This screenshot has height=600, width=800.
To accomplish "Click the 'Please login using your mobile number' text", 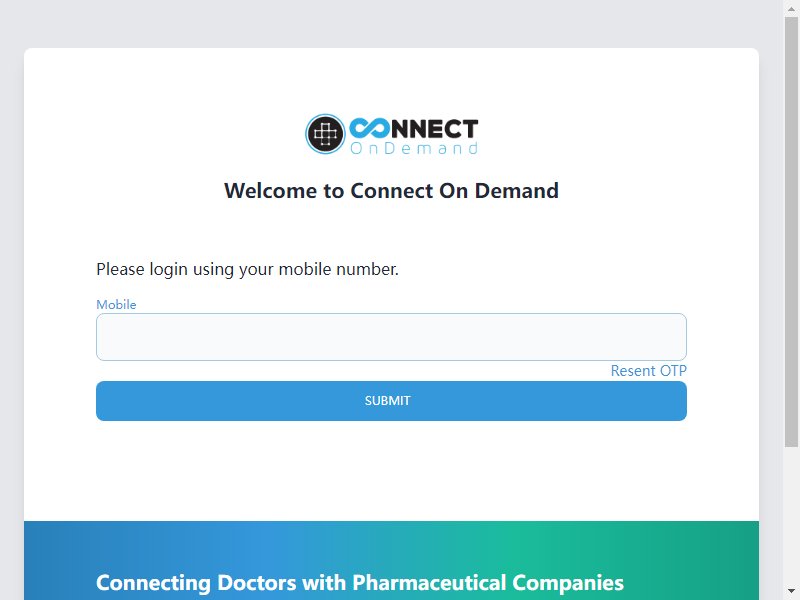I will 247,269.
